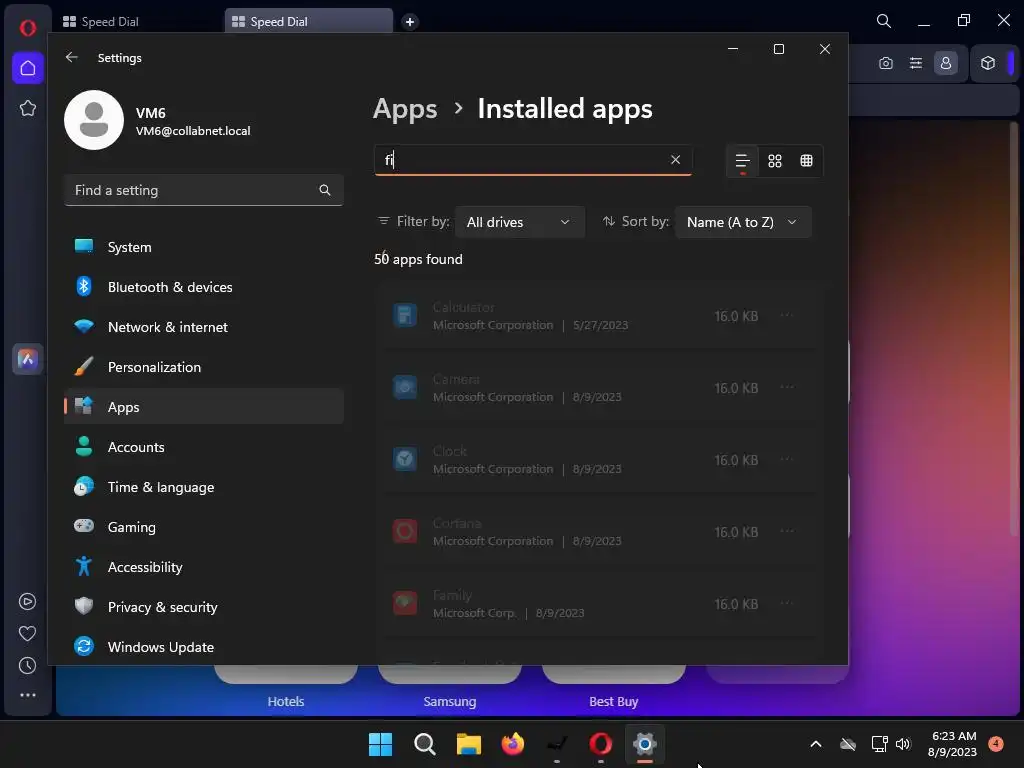The image size is (1024, 768).
Task: Open a new tab in Opera
Action: point(409,22)
